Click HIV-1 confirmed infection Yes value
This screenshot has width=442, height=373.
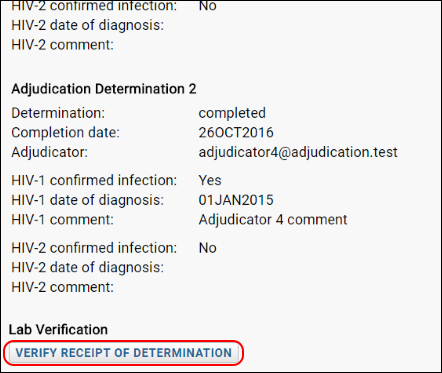pyautogui.click(x=210, y=180)
